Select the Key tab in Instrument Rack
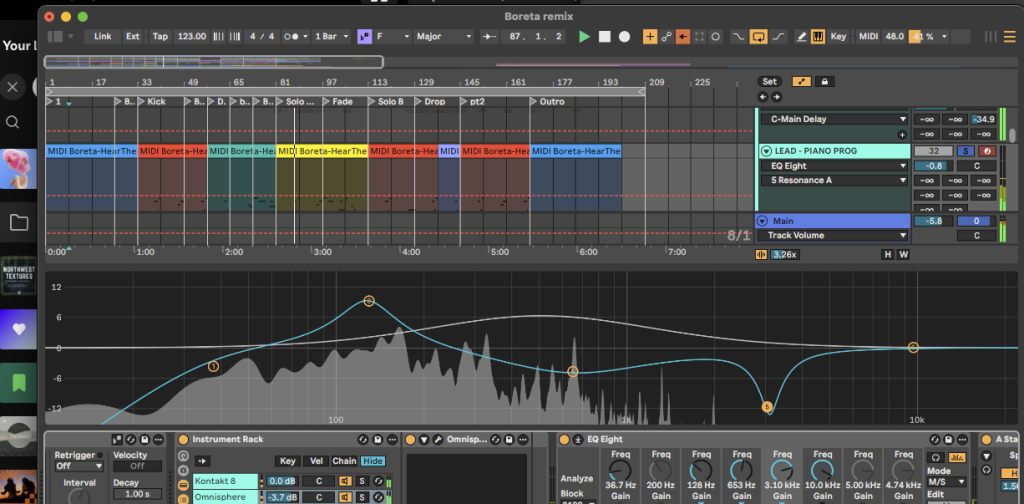Screen dimensions: 1024x504 pos(288,461)
